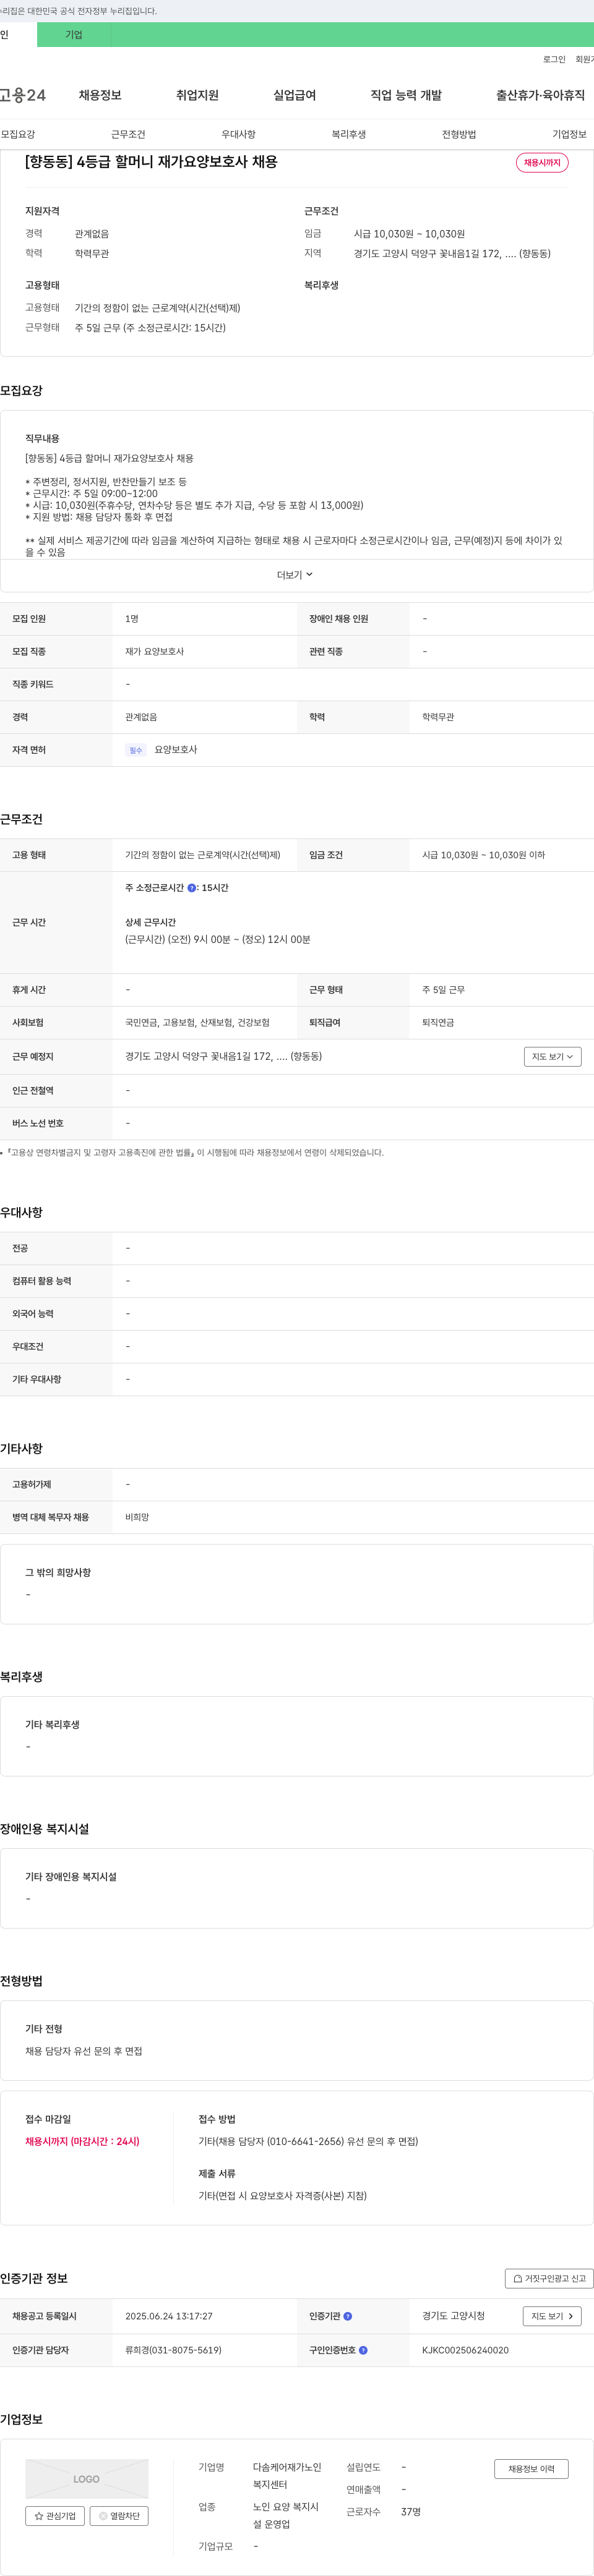Open 채용정보 이력 history button
The image size is (594, 2576).
coord(531,2468)
